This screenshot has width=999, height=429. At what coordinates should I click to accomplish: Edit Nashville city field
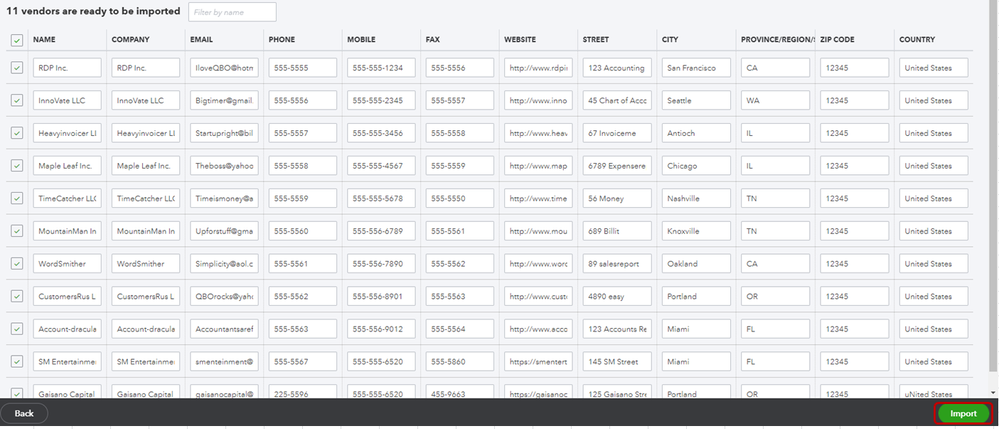[x=696, y=198]
